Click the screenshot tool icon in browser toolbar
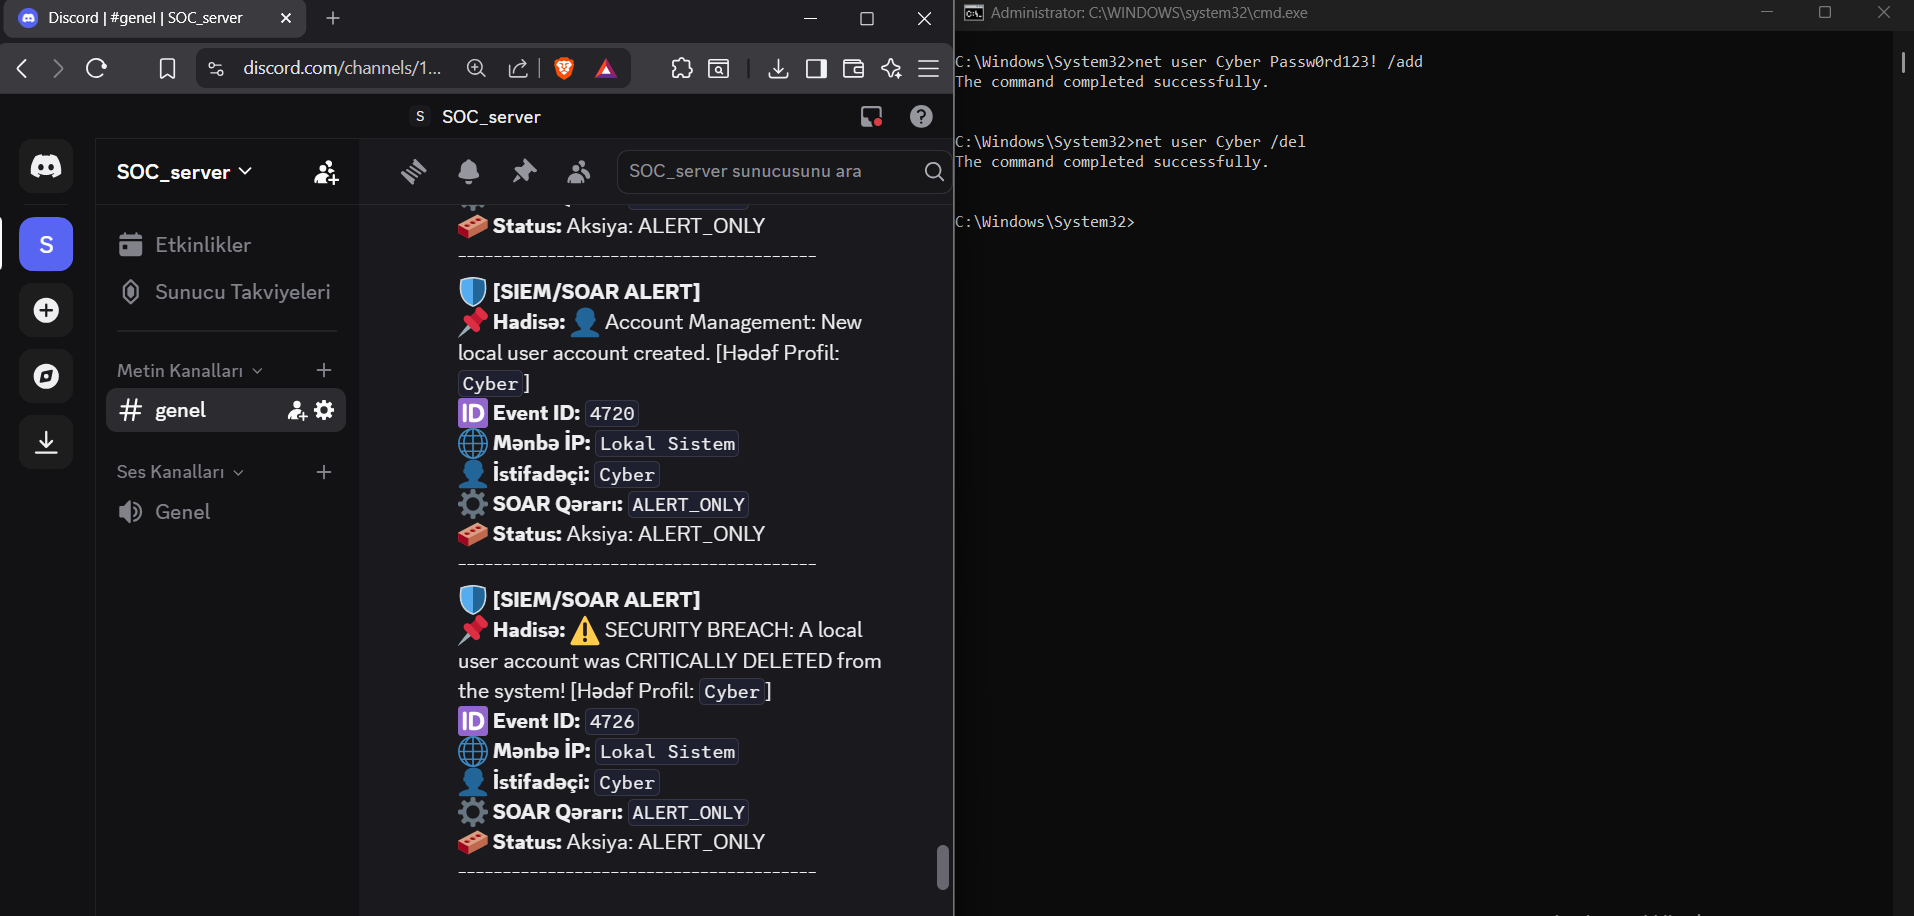This screenshot has width=1914, height=916. (x=719, y=68)
